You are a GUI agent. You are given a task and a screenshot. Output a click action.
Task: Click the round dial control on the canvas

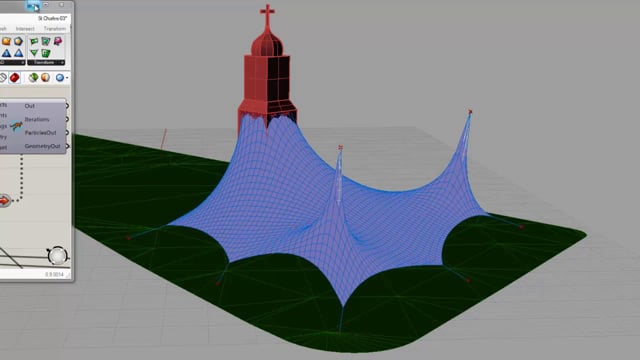click(x=57, y=256)
